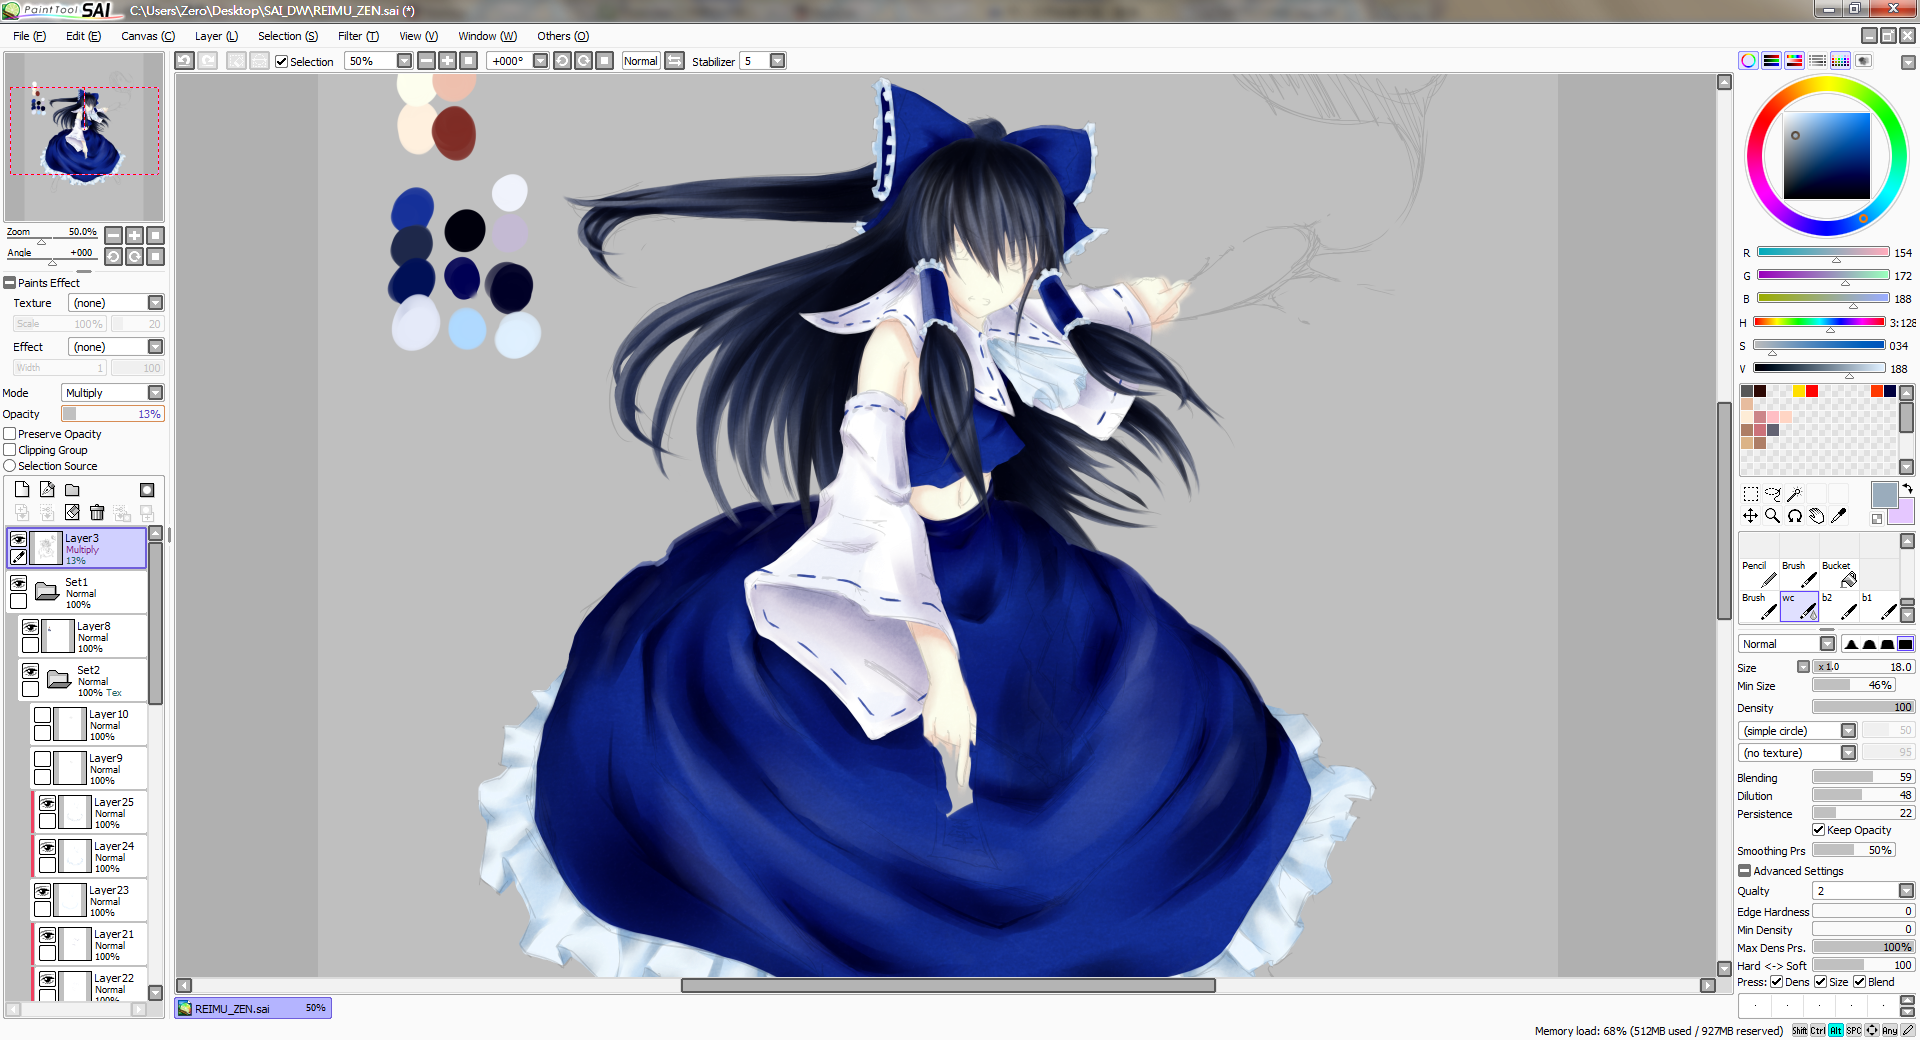The height and width of the screenshot is (1040, 1920).
Task: Choose the eyedropper color picker tool
Action: pos(1838,516)
